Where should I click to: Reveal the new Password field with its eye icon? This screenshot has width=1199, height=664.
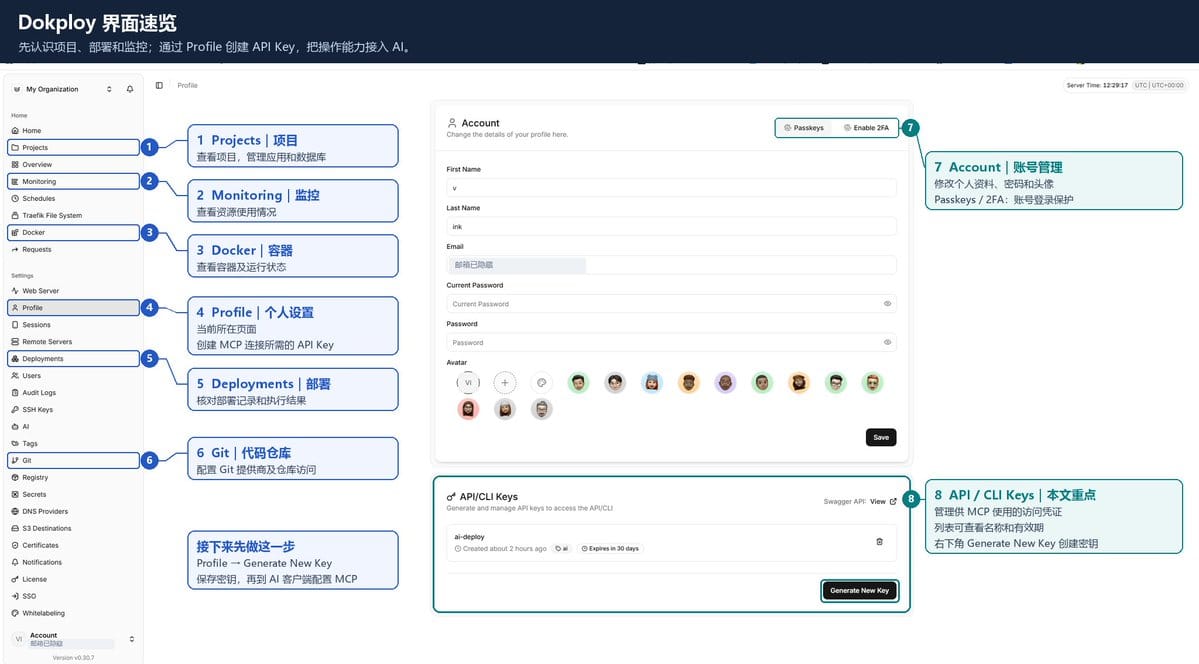coord(887,342)
